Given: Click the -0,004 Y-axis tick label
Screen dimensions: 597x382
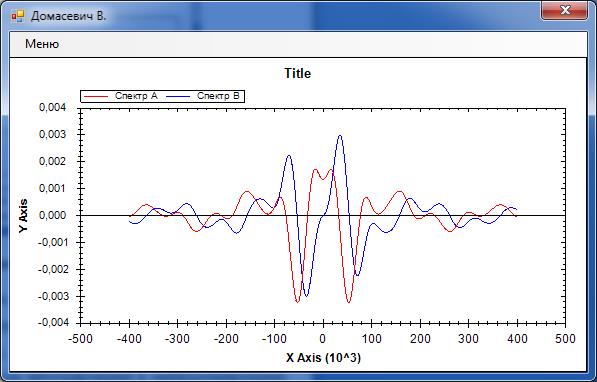Looking at the screenshot, I should (53, 323).
